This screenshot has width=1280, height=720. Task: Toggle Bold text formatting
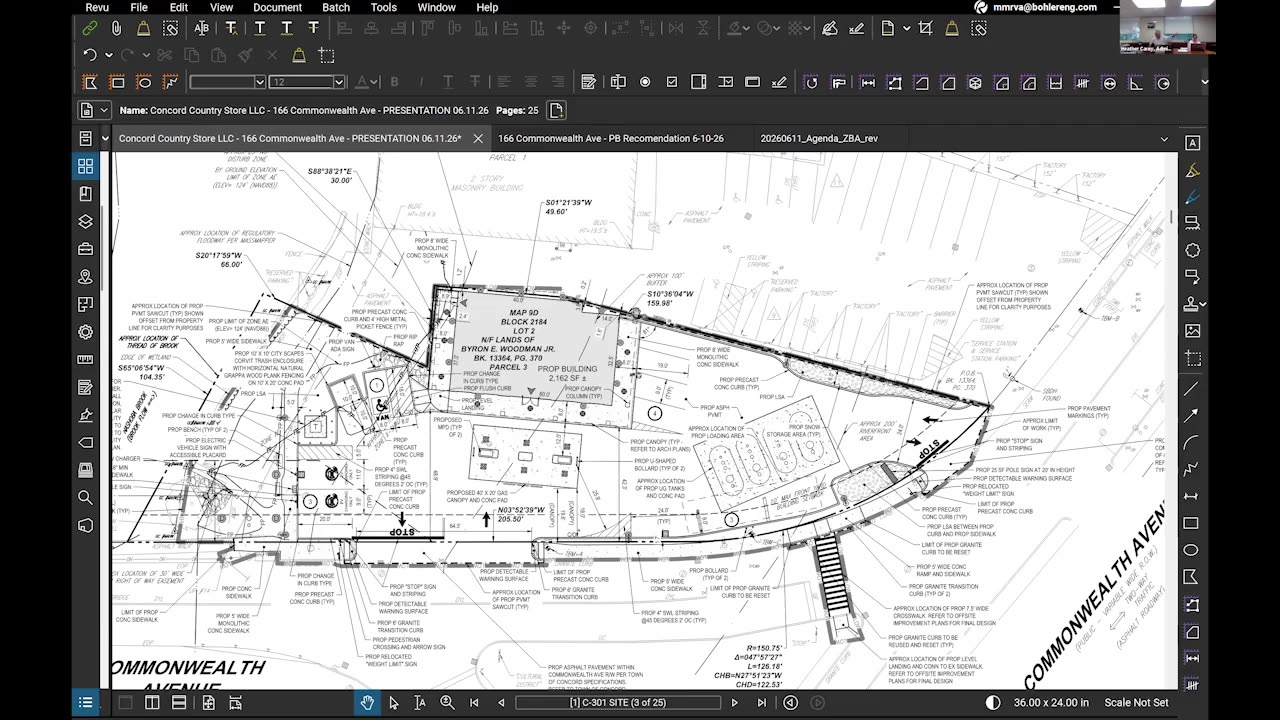click(x=395, y=82)
